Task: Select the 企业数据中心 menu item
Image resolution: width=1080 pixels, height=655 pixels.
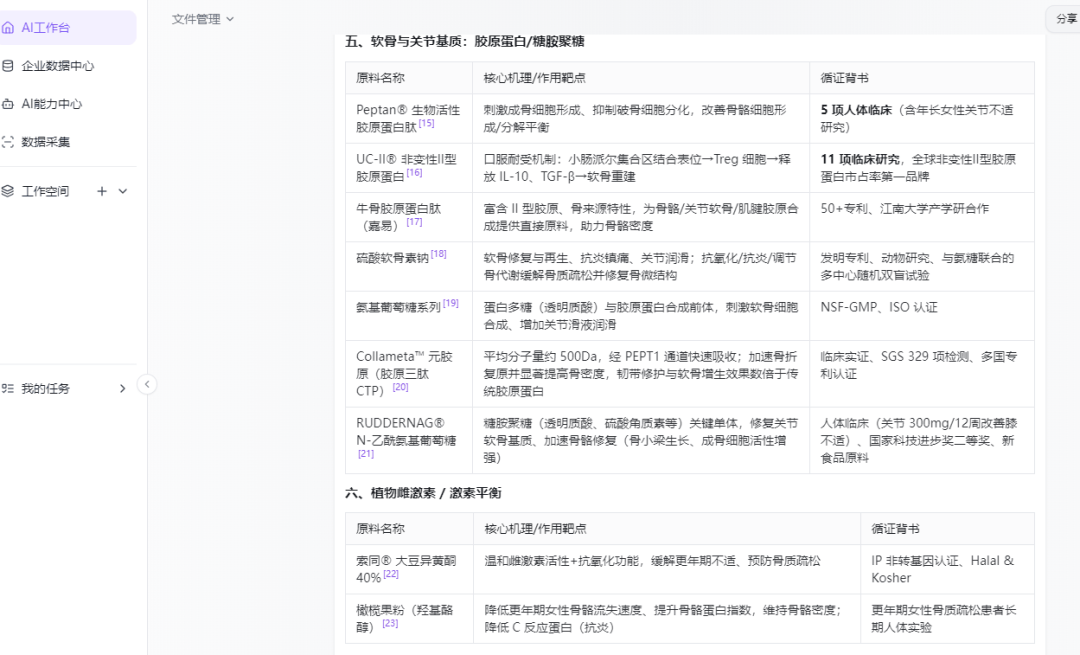Action: coord(67,66)
